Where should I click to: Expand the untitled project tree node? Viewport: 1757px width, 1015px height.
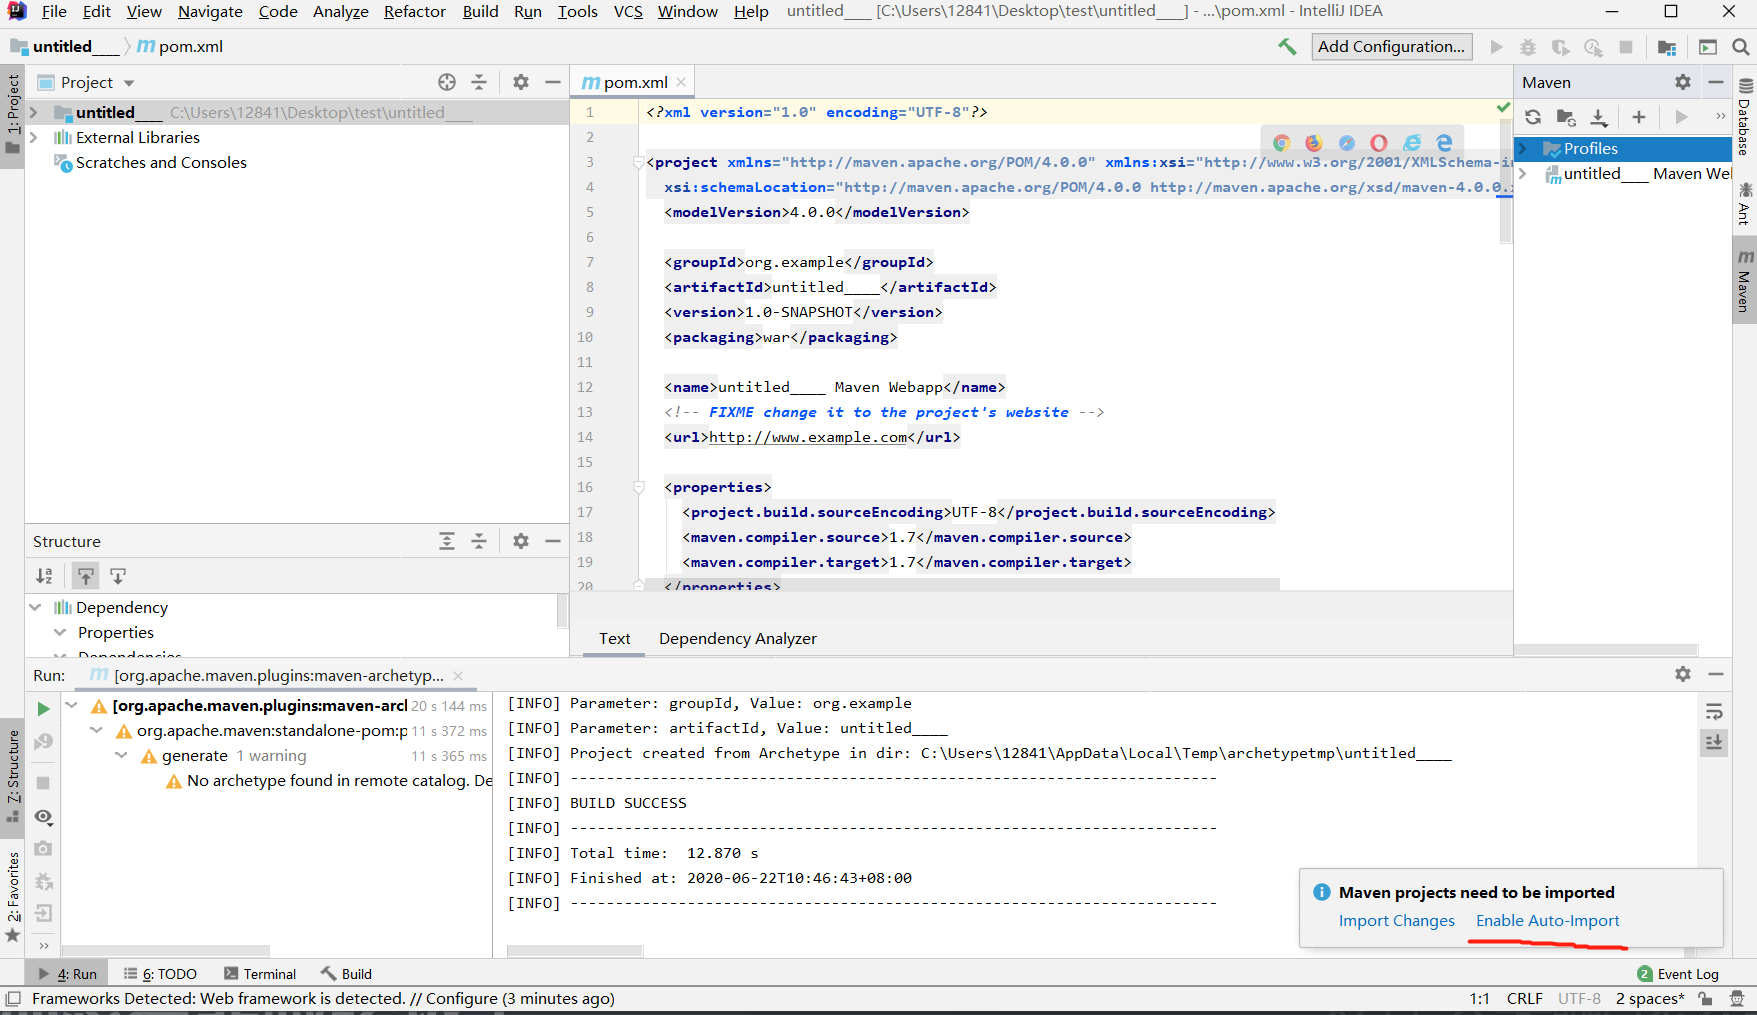click(x=34, y=112)
